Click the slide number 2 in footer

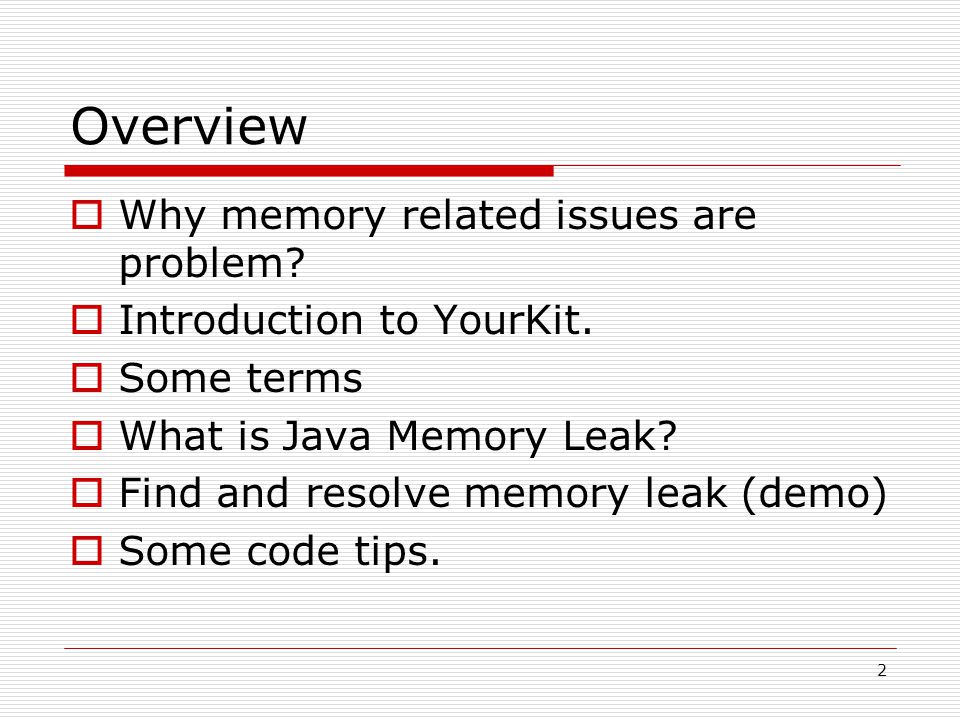882,670
